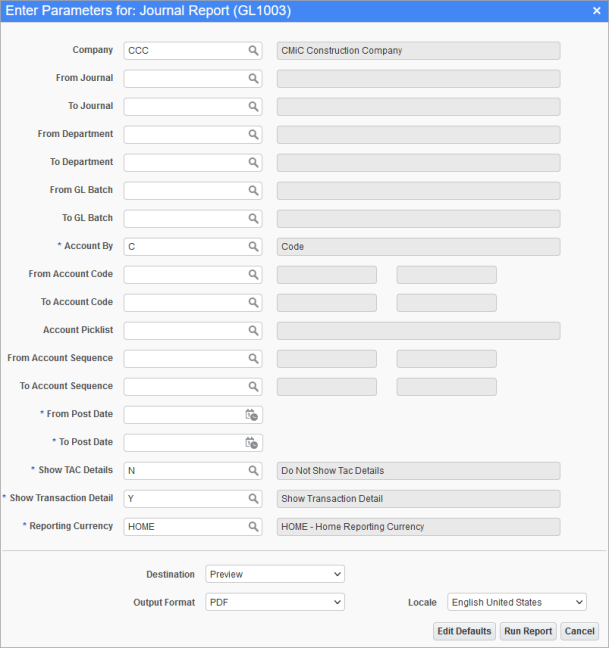Open From Journal lookup magnifier

click(x=253, y=79)
